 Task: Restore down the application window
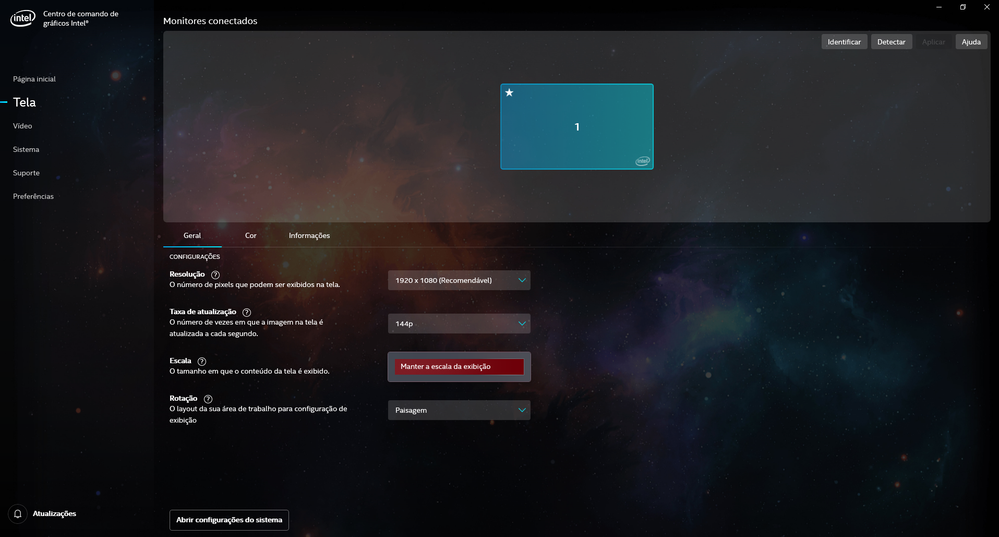[x=963, y=7]
